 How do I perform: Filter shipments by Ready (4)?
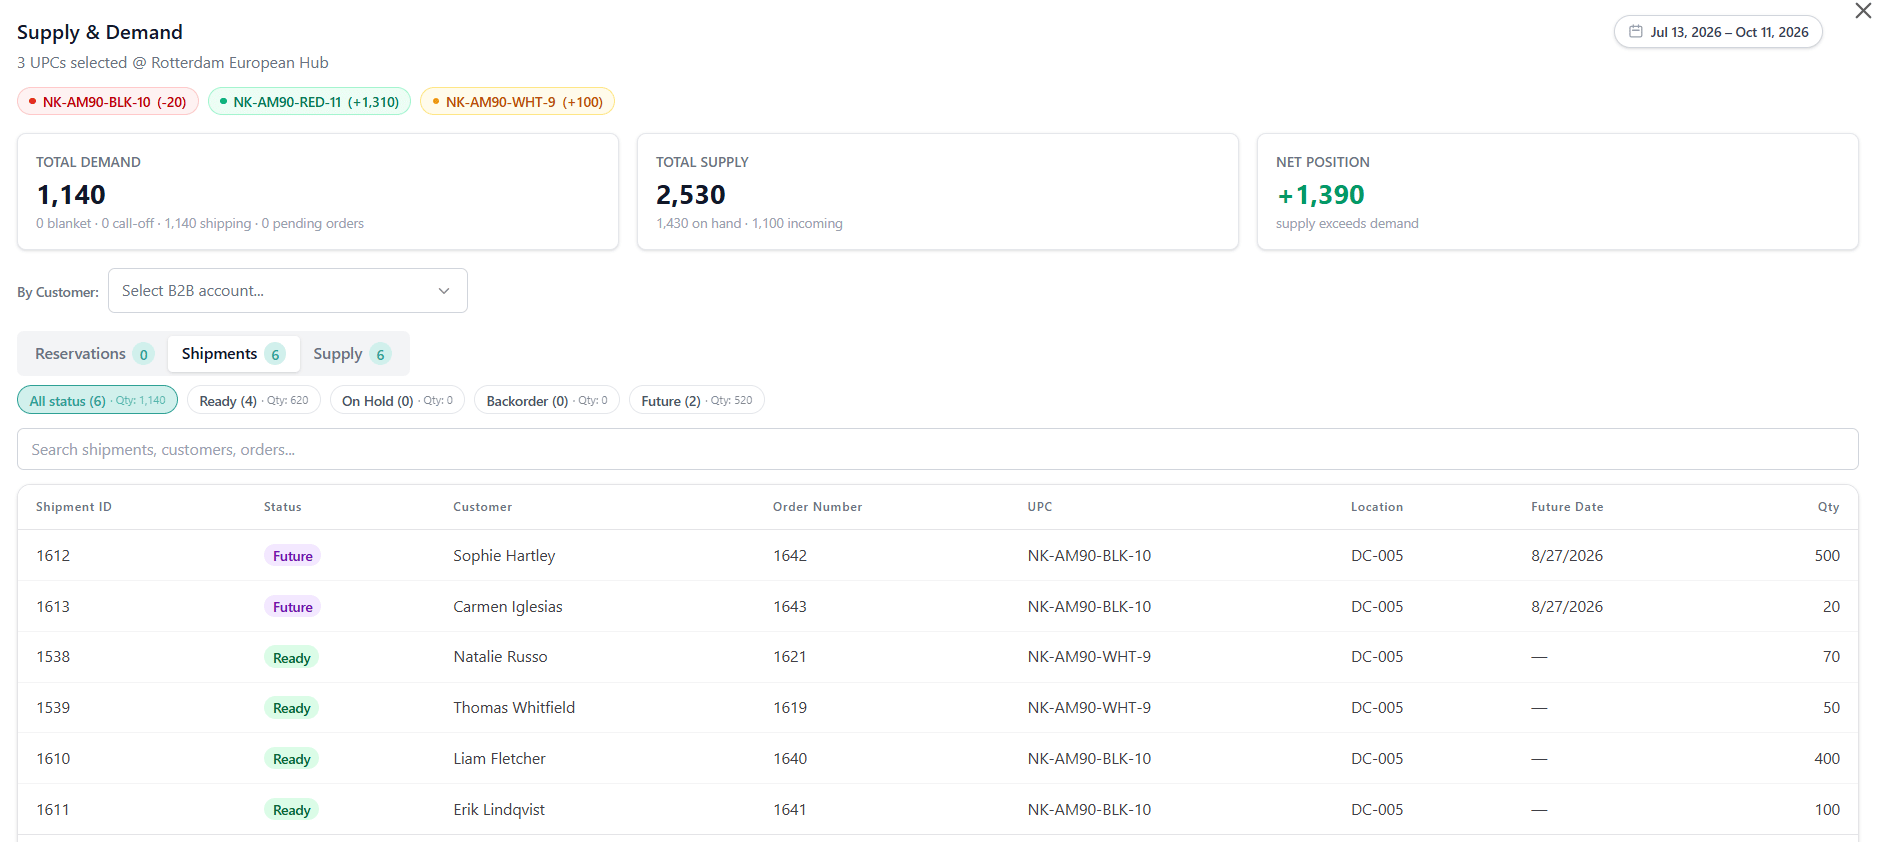[x=254, y=400]
